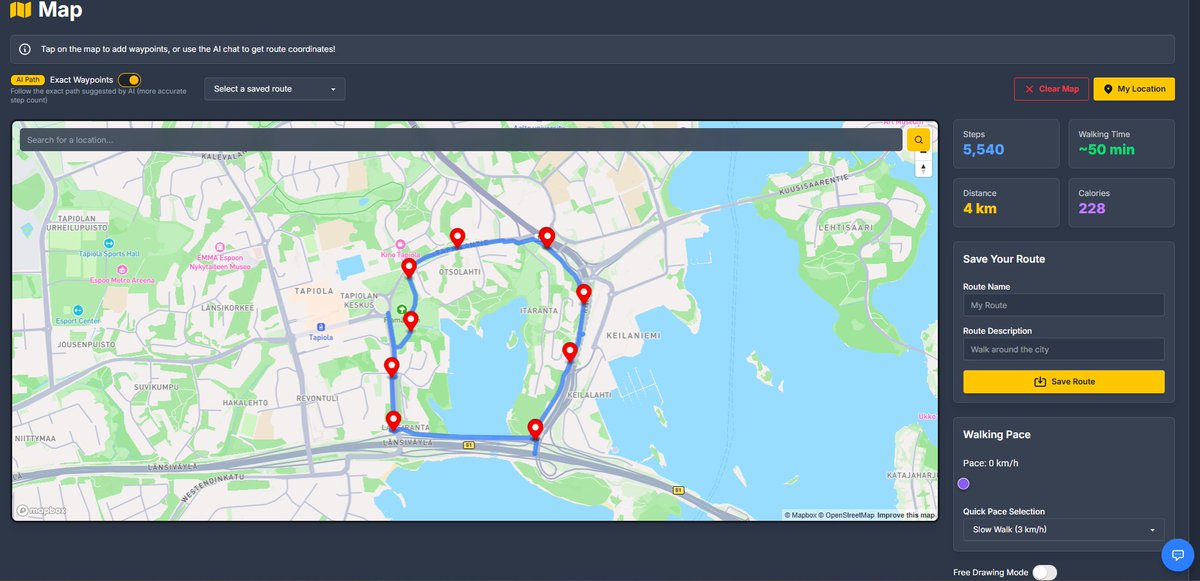Click the yellow Map logo icon in the header
Image resolution: width=1200 pixels, height=581 pixels.
click(x=19, y=11)
